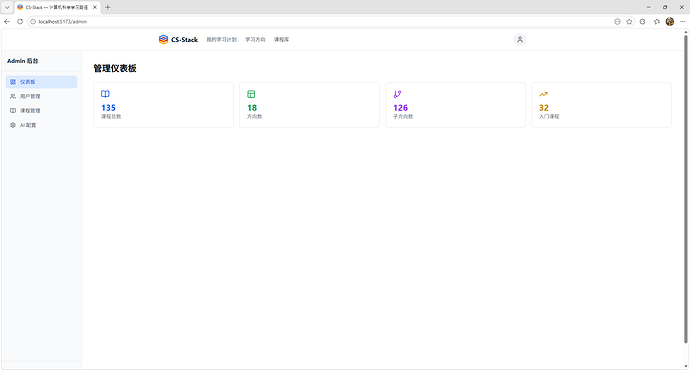Select the CS-Stack browser tab
690x370 pixels.
[57, 7]
